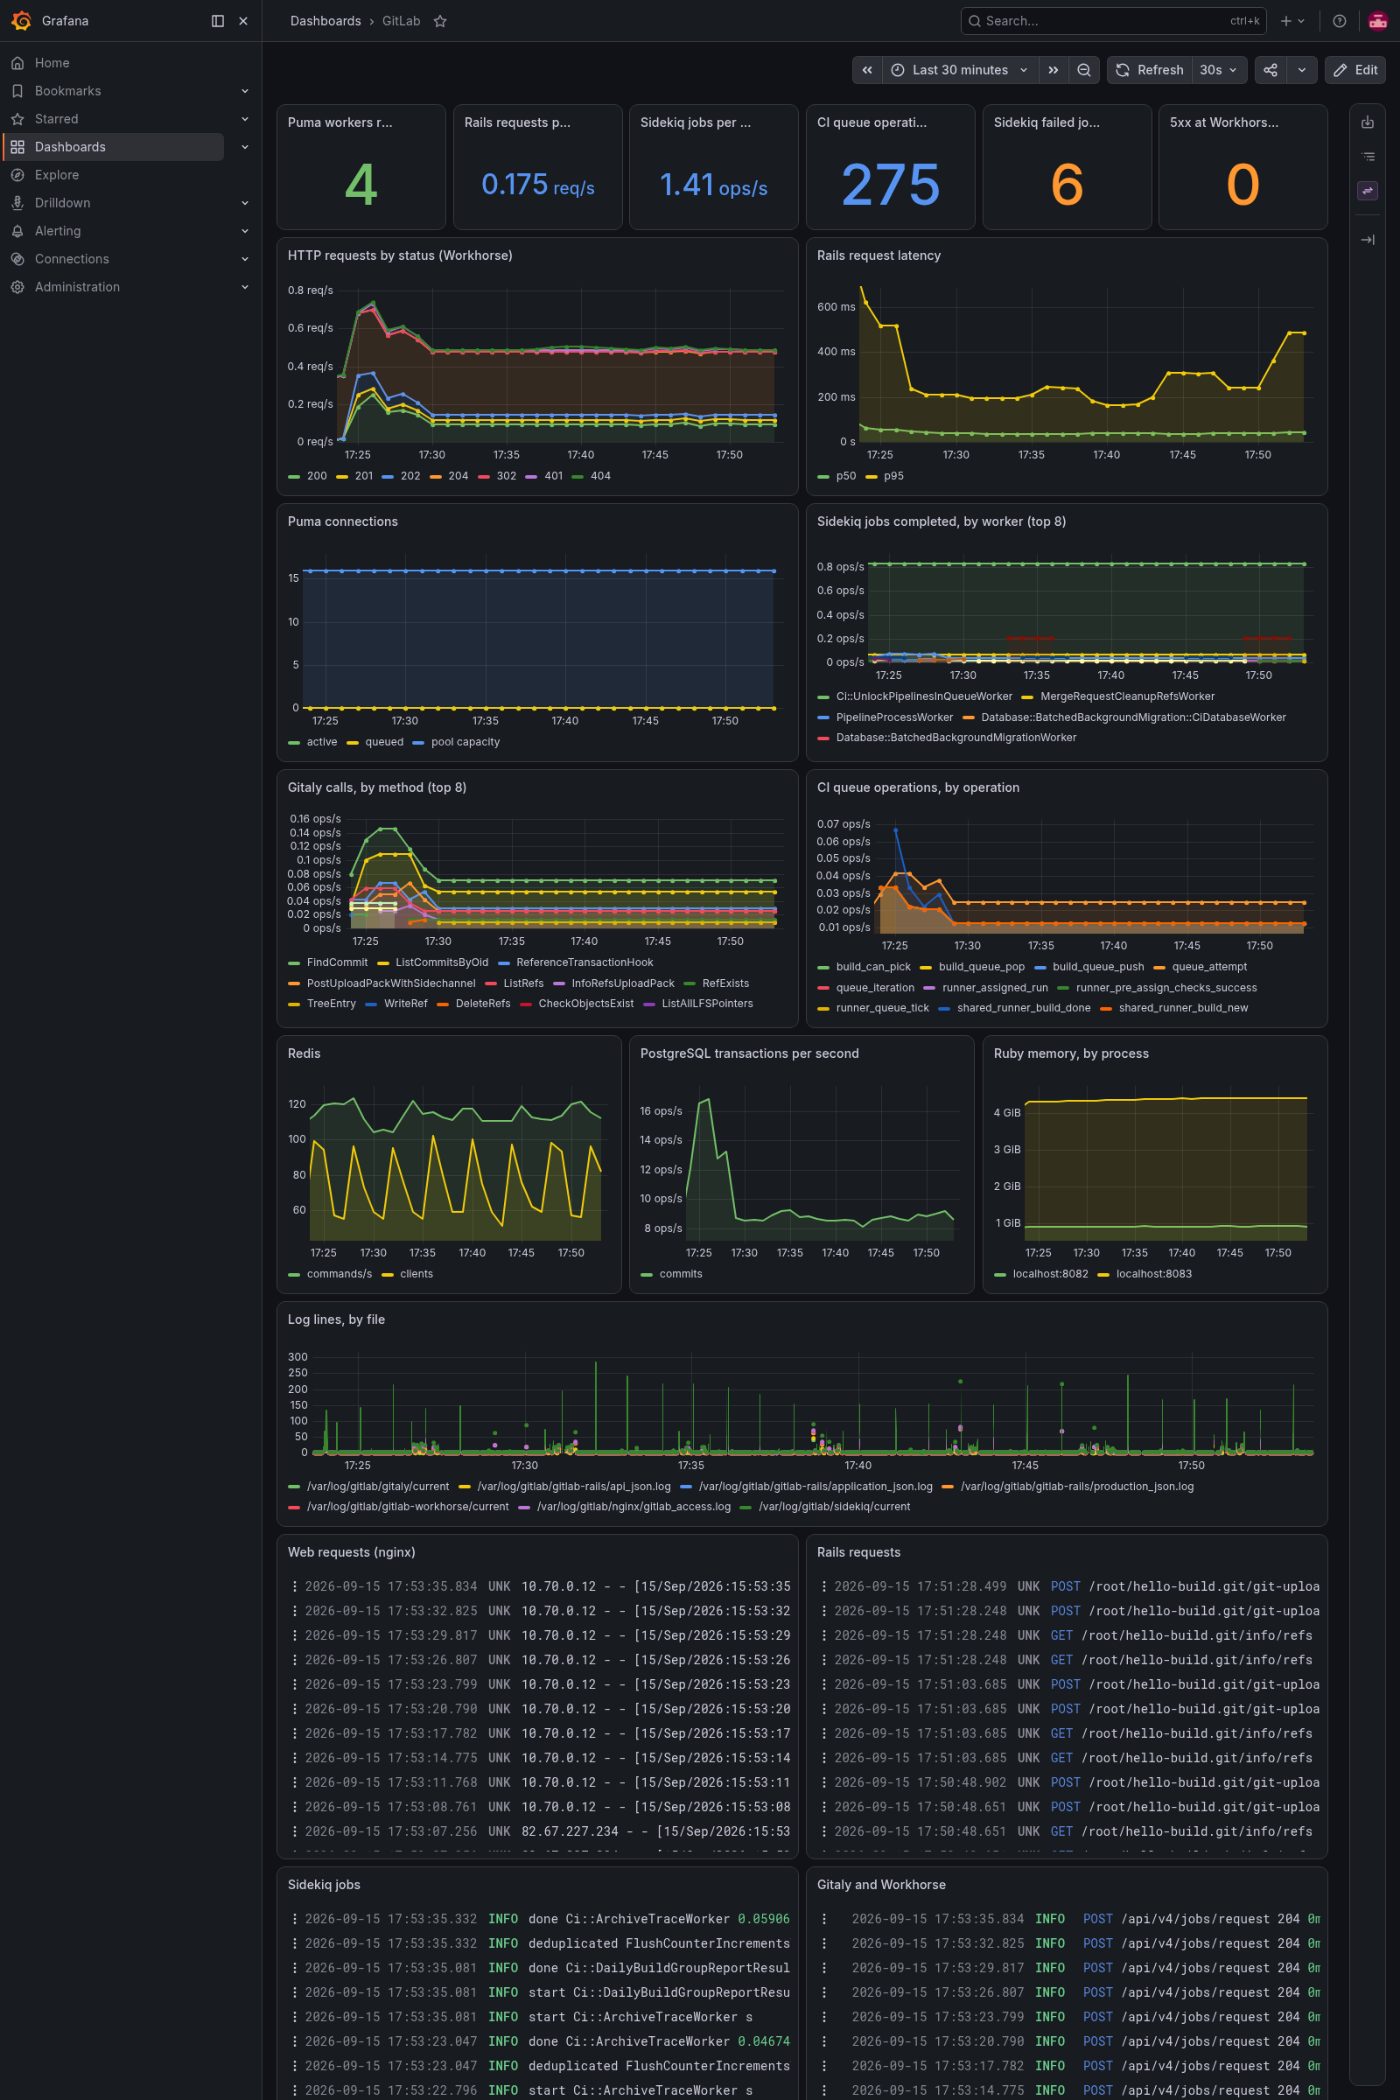Viewport: 1400px width, 2100px height.
Task: Expand the Alerting section chevron
Action: point(245,231)
